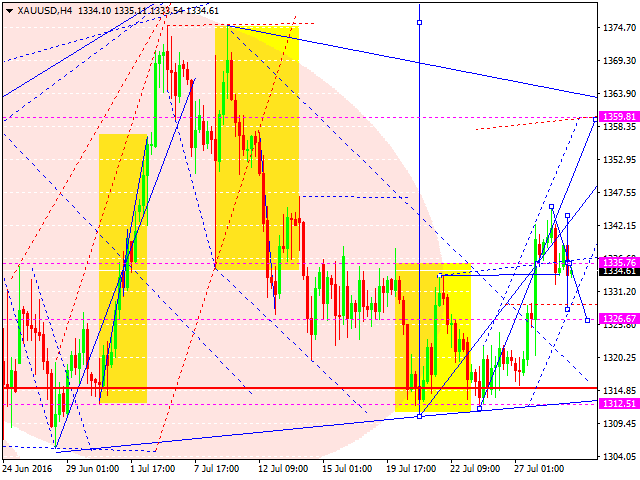Select the 1347.55 price scale value
640x480 pixels.
[620, 192]
